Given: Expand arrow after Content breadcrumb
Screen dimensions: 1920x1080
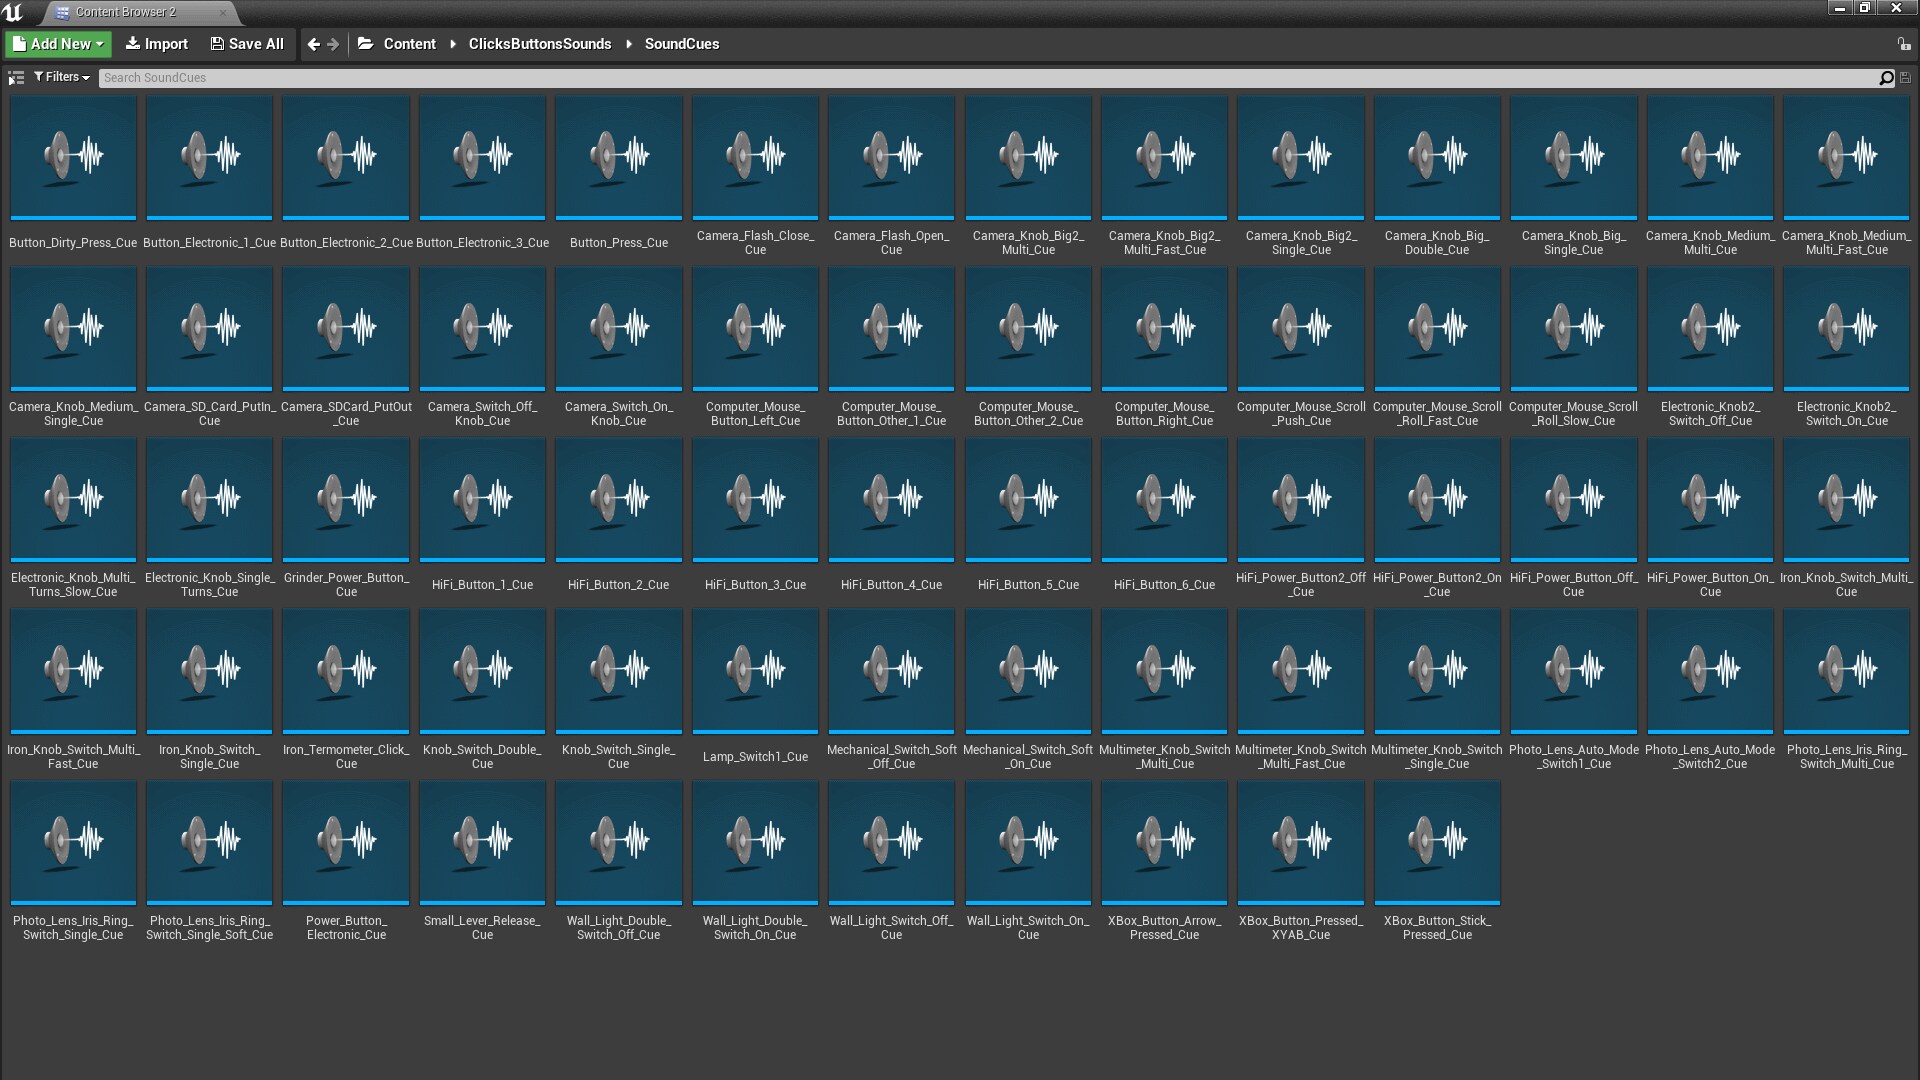Looking at the screenshot, I should [x=453, y=44].
